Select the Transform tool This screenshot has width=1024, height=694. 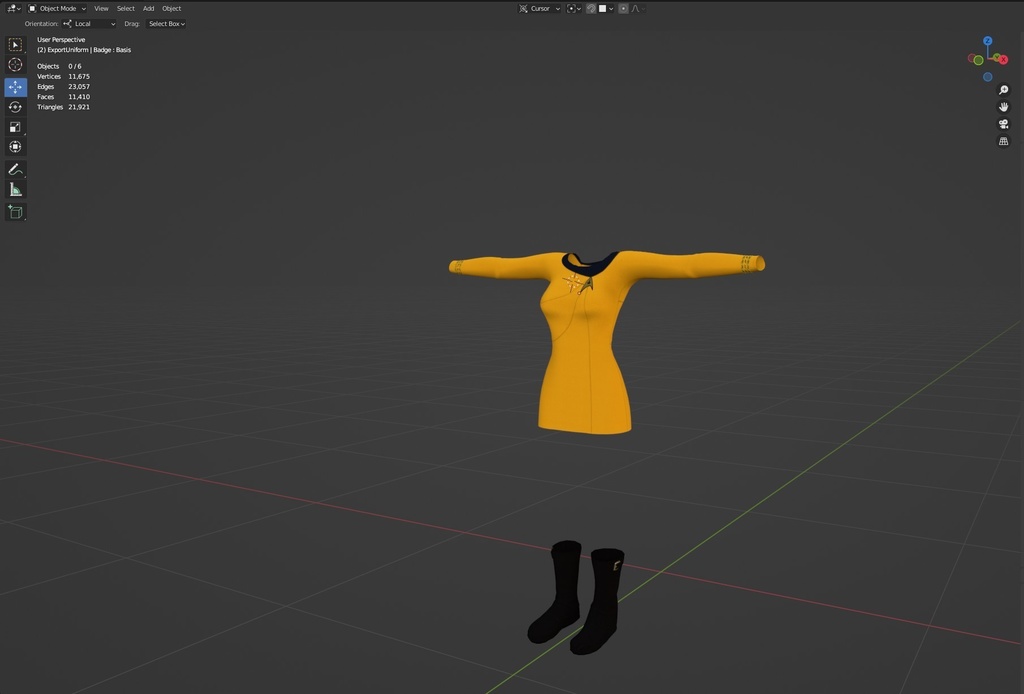click(x=16, y=146)
